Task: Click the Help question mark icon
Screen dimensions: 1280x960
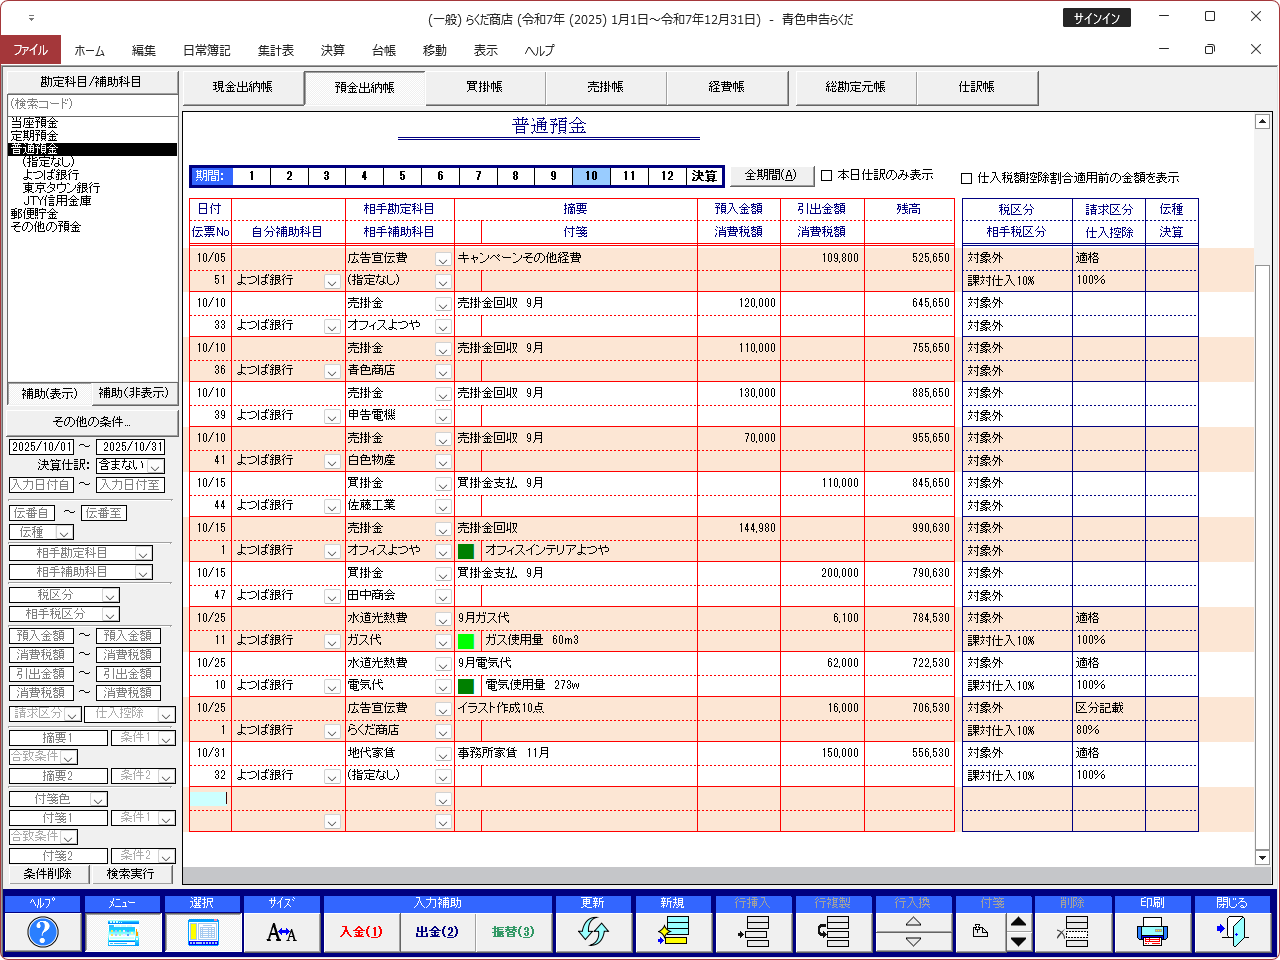Action: [42, 932]
